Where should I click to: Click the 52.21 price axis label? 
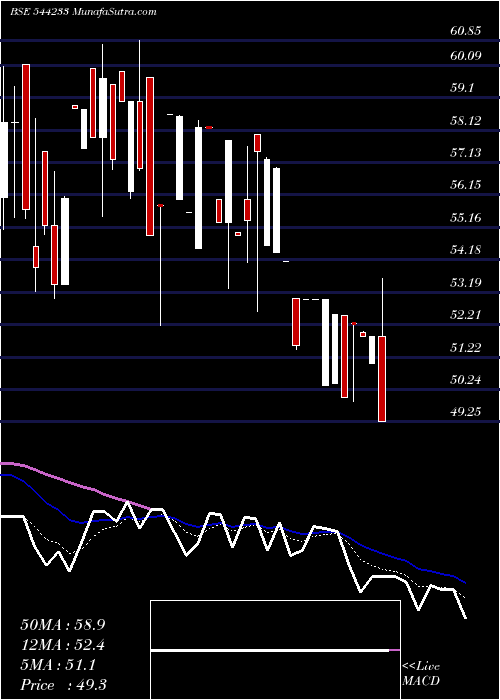(466, 315)
